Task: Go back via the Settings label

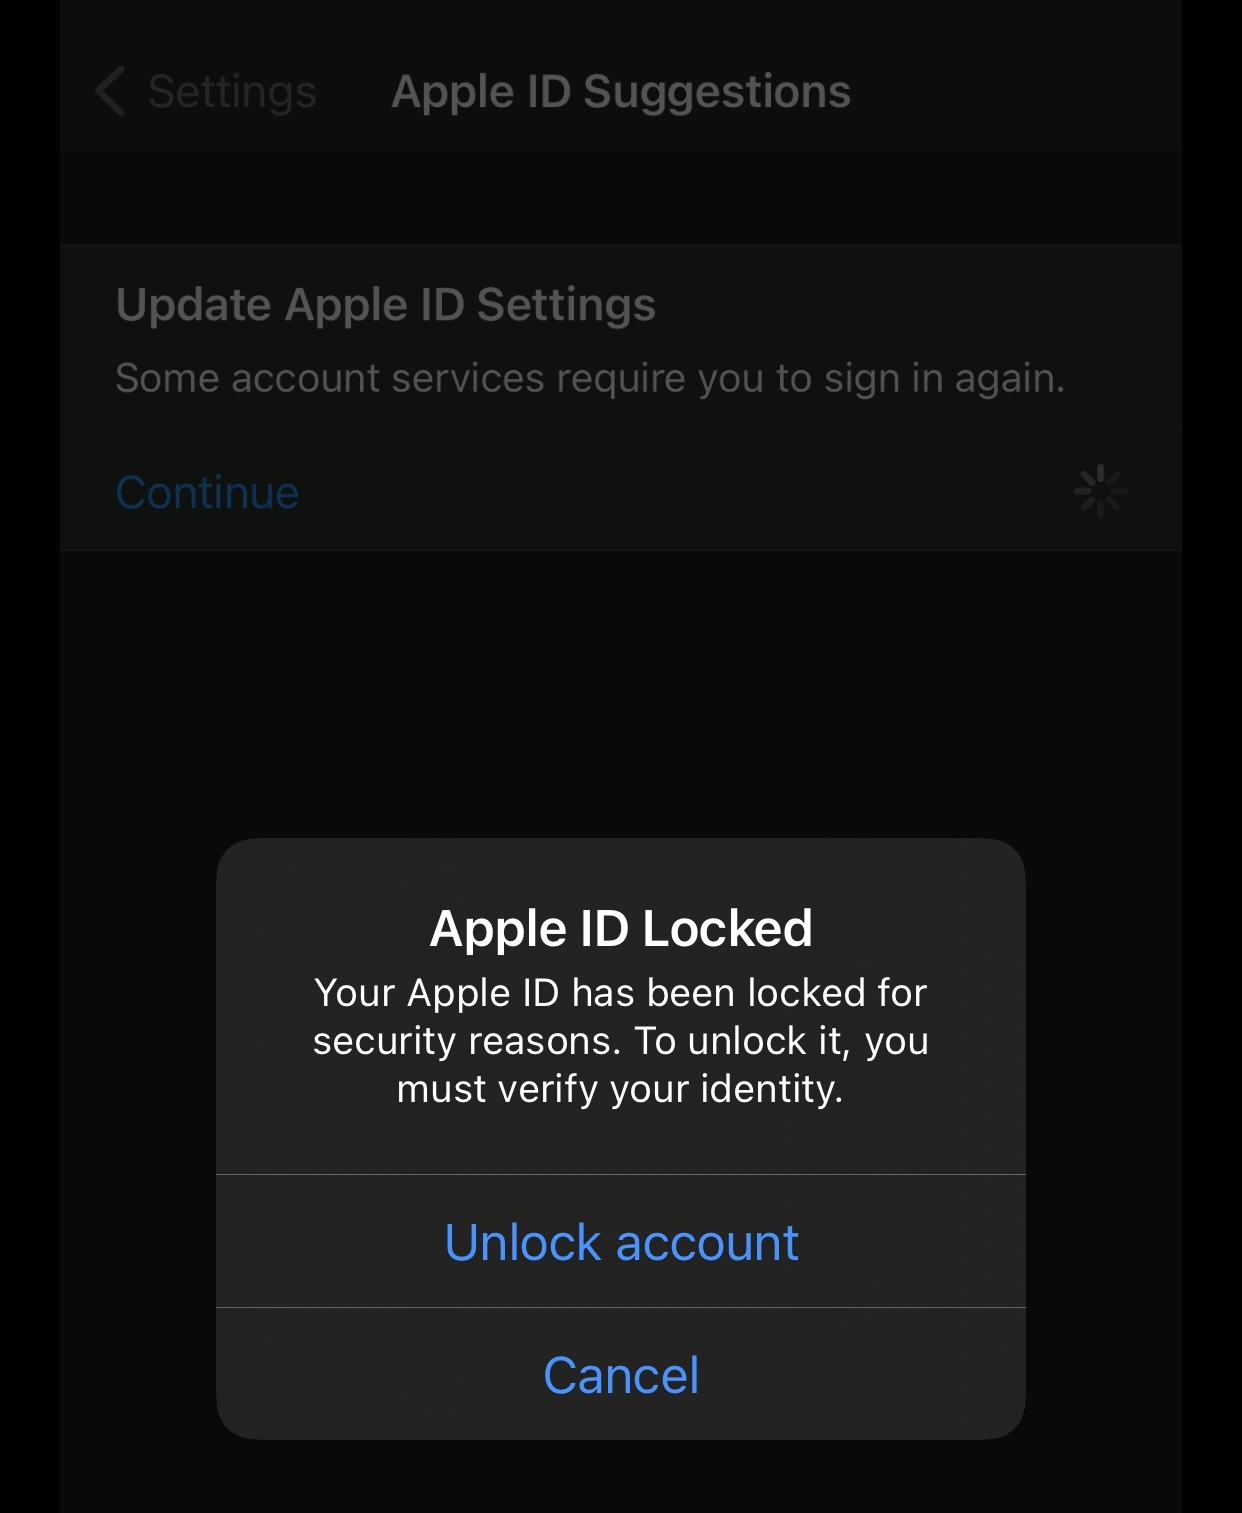Action: pos(232,92)
